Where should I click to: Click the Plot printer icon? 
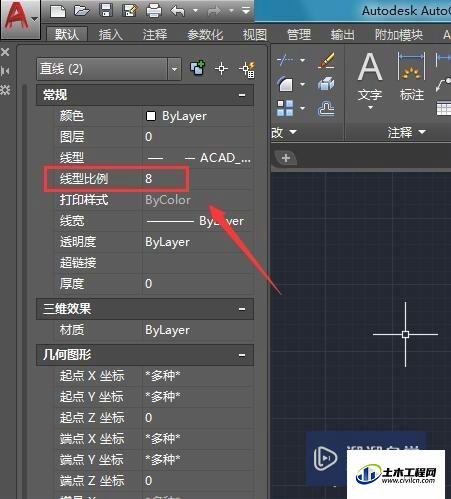tap(154, 11)
